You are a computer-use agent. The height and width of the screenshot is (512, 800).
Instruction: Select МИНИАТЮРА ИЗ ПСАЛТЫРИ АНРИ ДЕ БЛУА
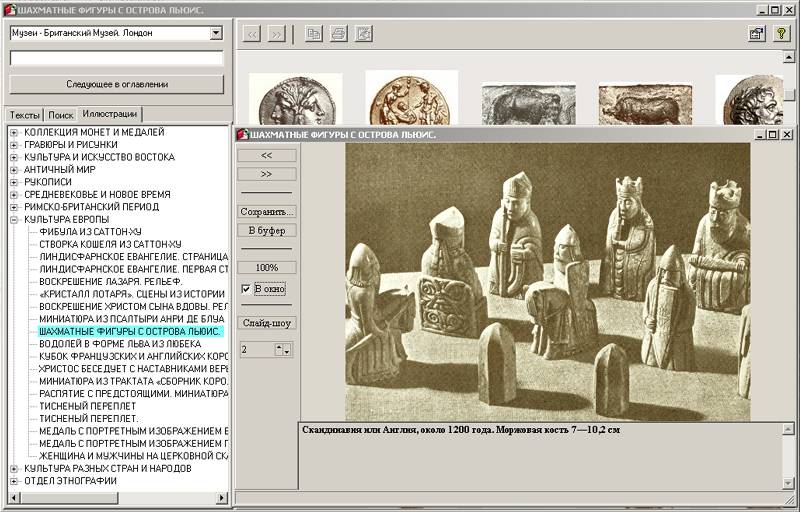pyautogui.click(x=132, y=319)
